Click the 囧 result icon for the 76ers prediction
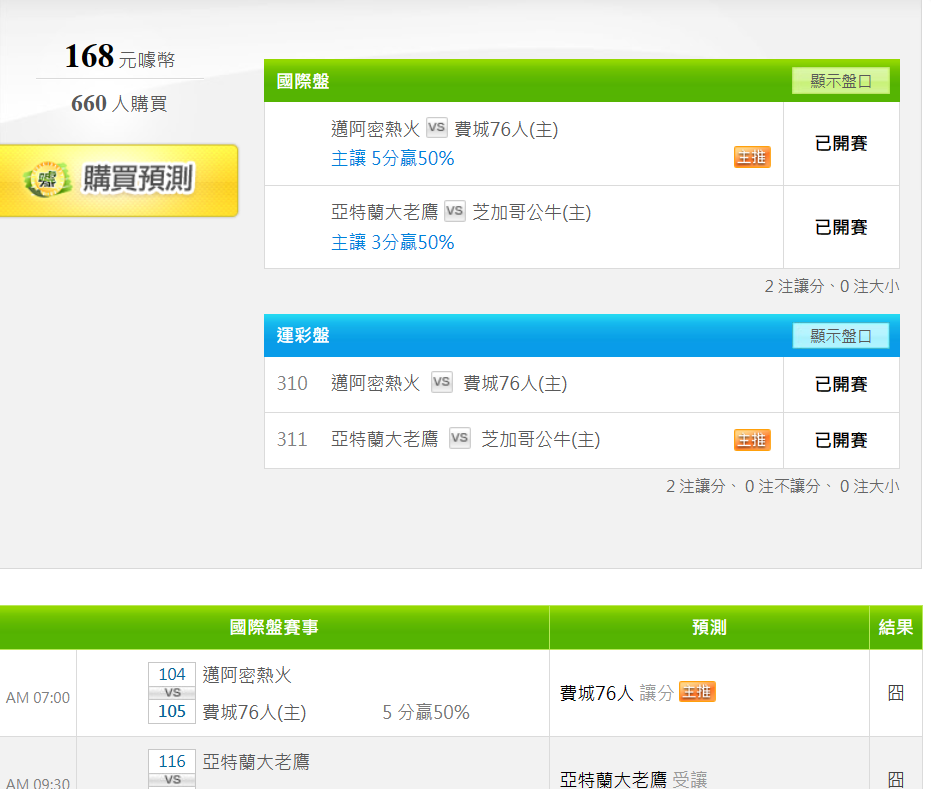 coord(895,693)
